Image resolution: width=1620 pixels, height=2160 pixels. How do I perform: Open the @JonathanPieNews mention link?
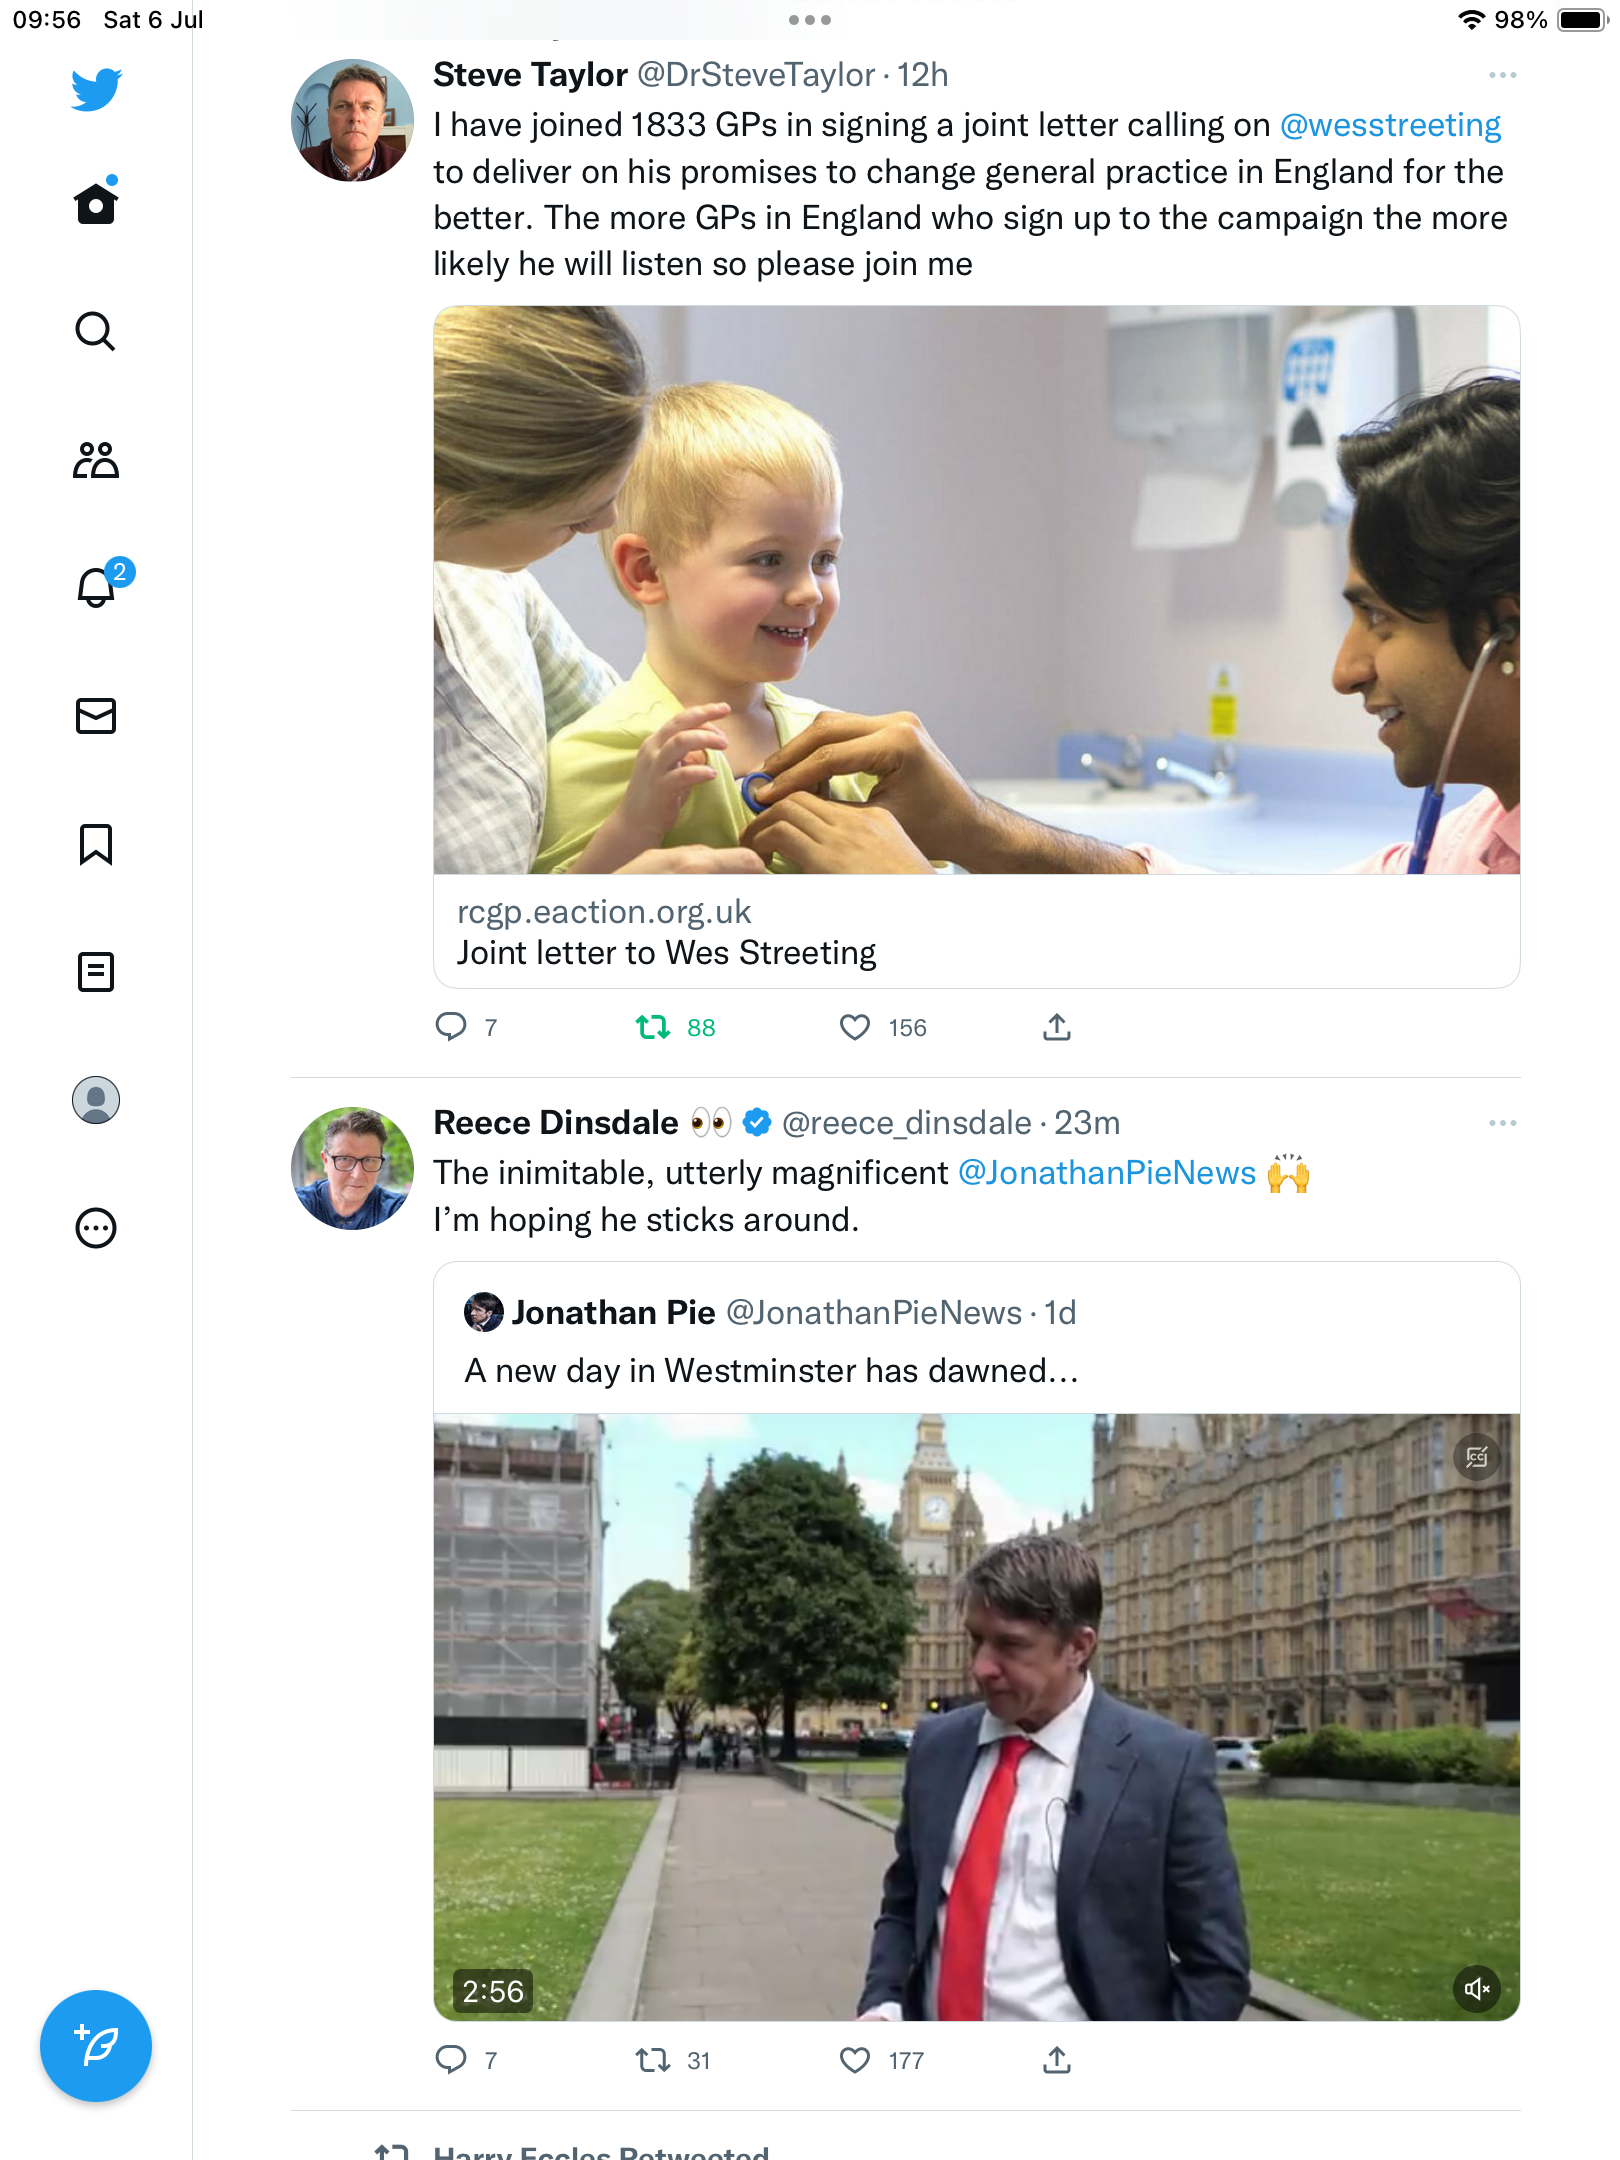pyautogui.click(x=1106, y=1174)
